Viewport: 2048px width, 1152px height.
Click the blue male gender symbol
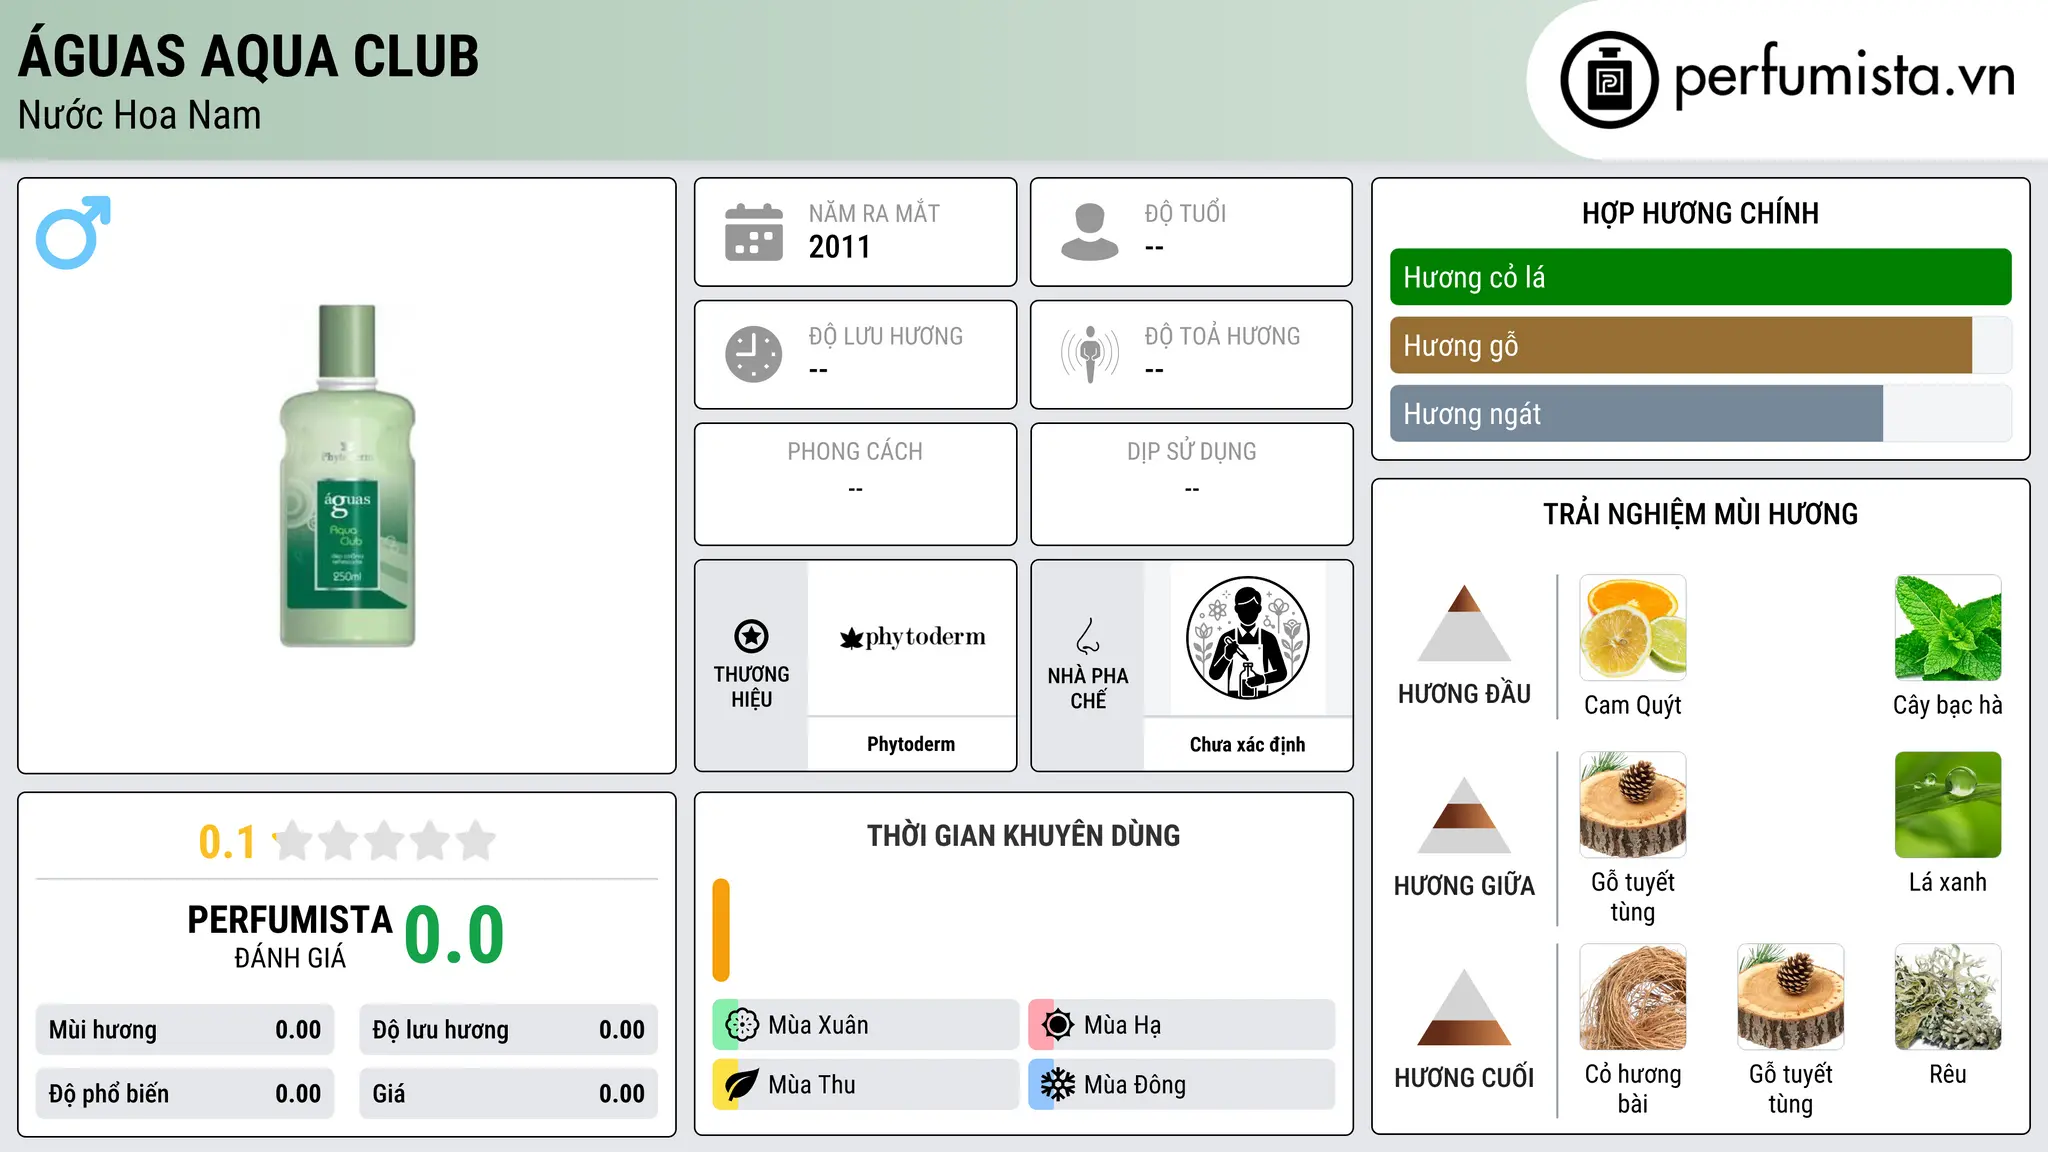click(73, 232)
